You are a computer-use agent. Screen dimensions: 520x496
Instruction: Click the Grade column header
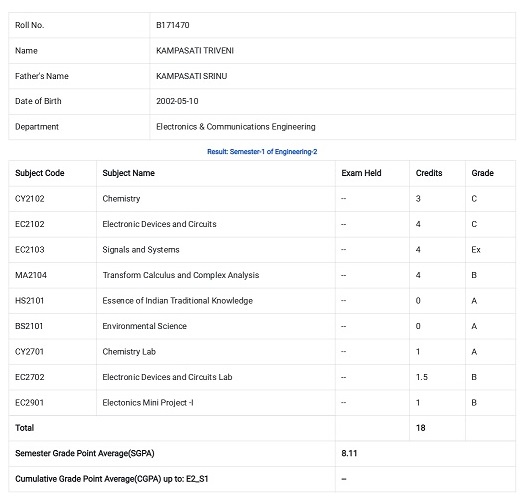click(x=482, y=173)
